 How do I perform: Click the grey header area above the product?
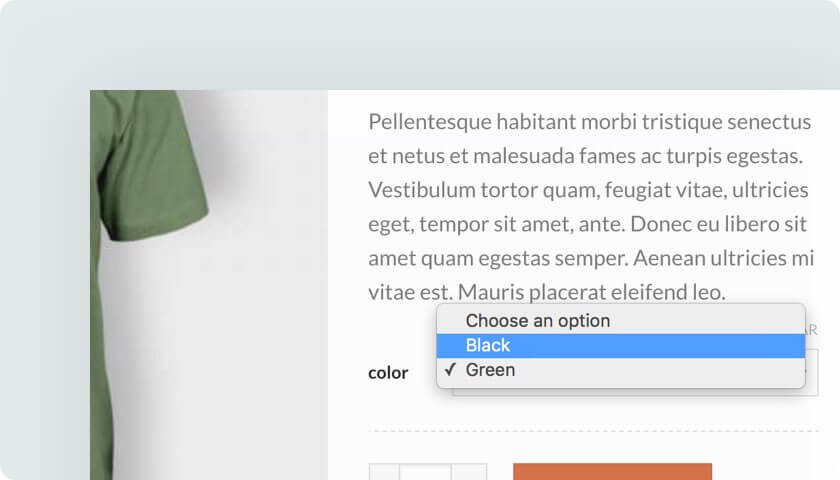click(x=420, y=45)
